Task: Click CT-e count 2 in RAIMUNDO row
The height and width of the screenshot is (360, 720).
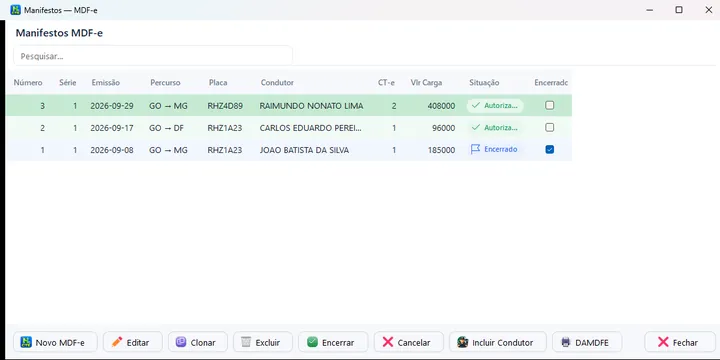Action: point(394,106)
